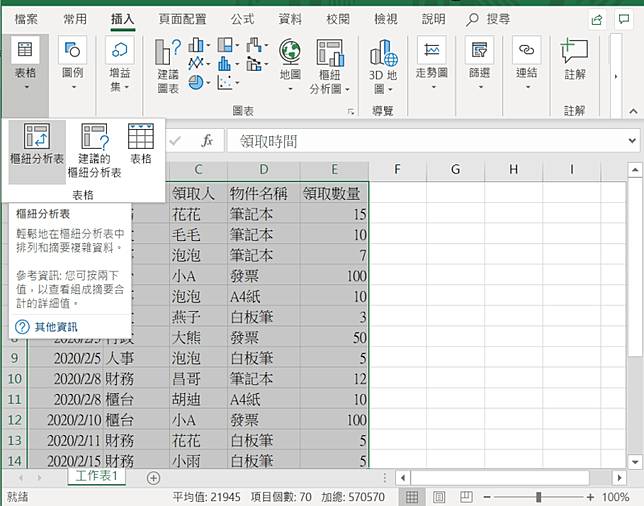Switch to the 公式 ribbon tab

coord(242,18)
